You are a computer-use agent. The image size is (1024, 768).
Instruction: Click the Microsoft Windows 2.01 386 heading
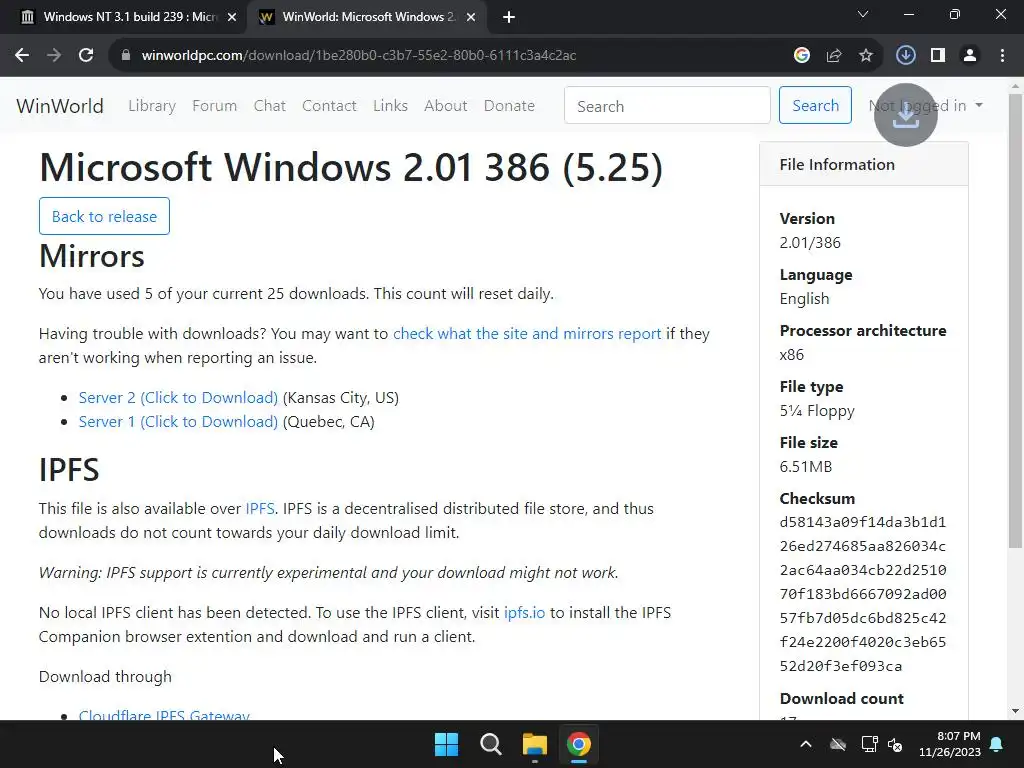[x=351, y=167]
